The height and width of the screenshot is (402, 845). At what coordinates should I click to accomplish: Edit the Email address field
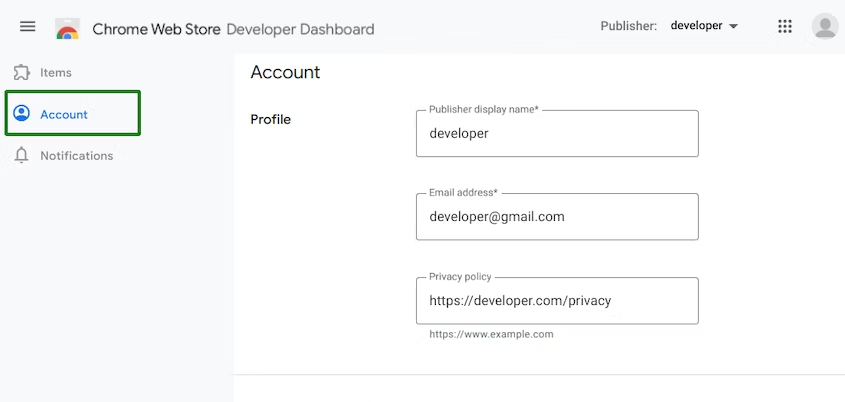(x=557, y=217)
